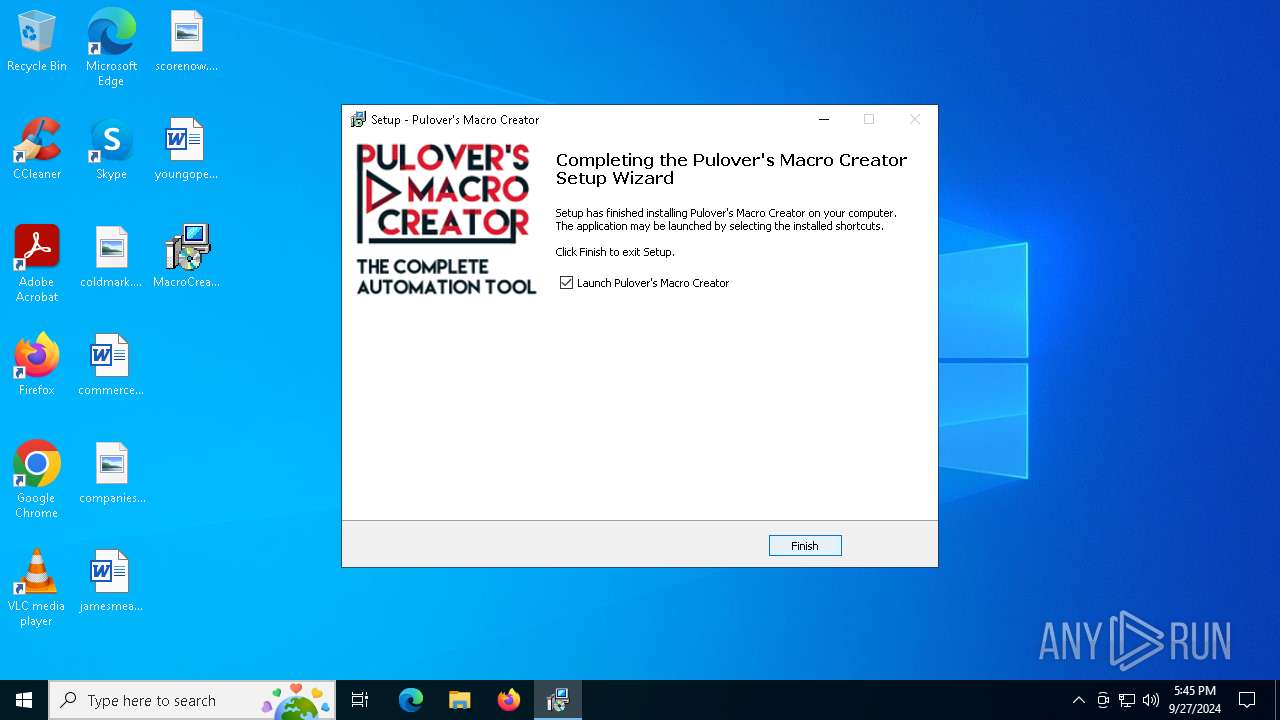Open the taskbar clock and date
1280x720 pixels.
click(x=1195, y=700)
